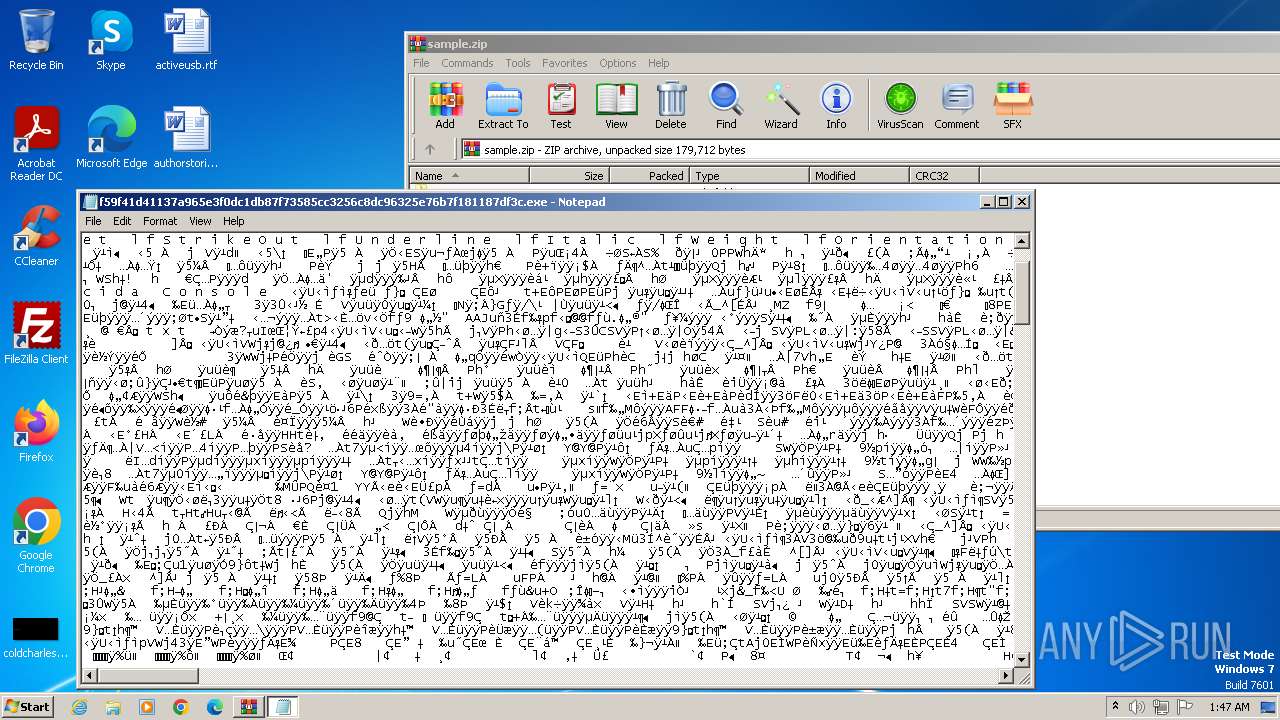
Task: Click the up one level arrow in WinRAR
Action: click(430, 150)
